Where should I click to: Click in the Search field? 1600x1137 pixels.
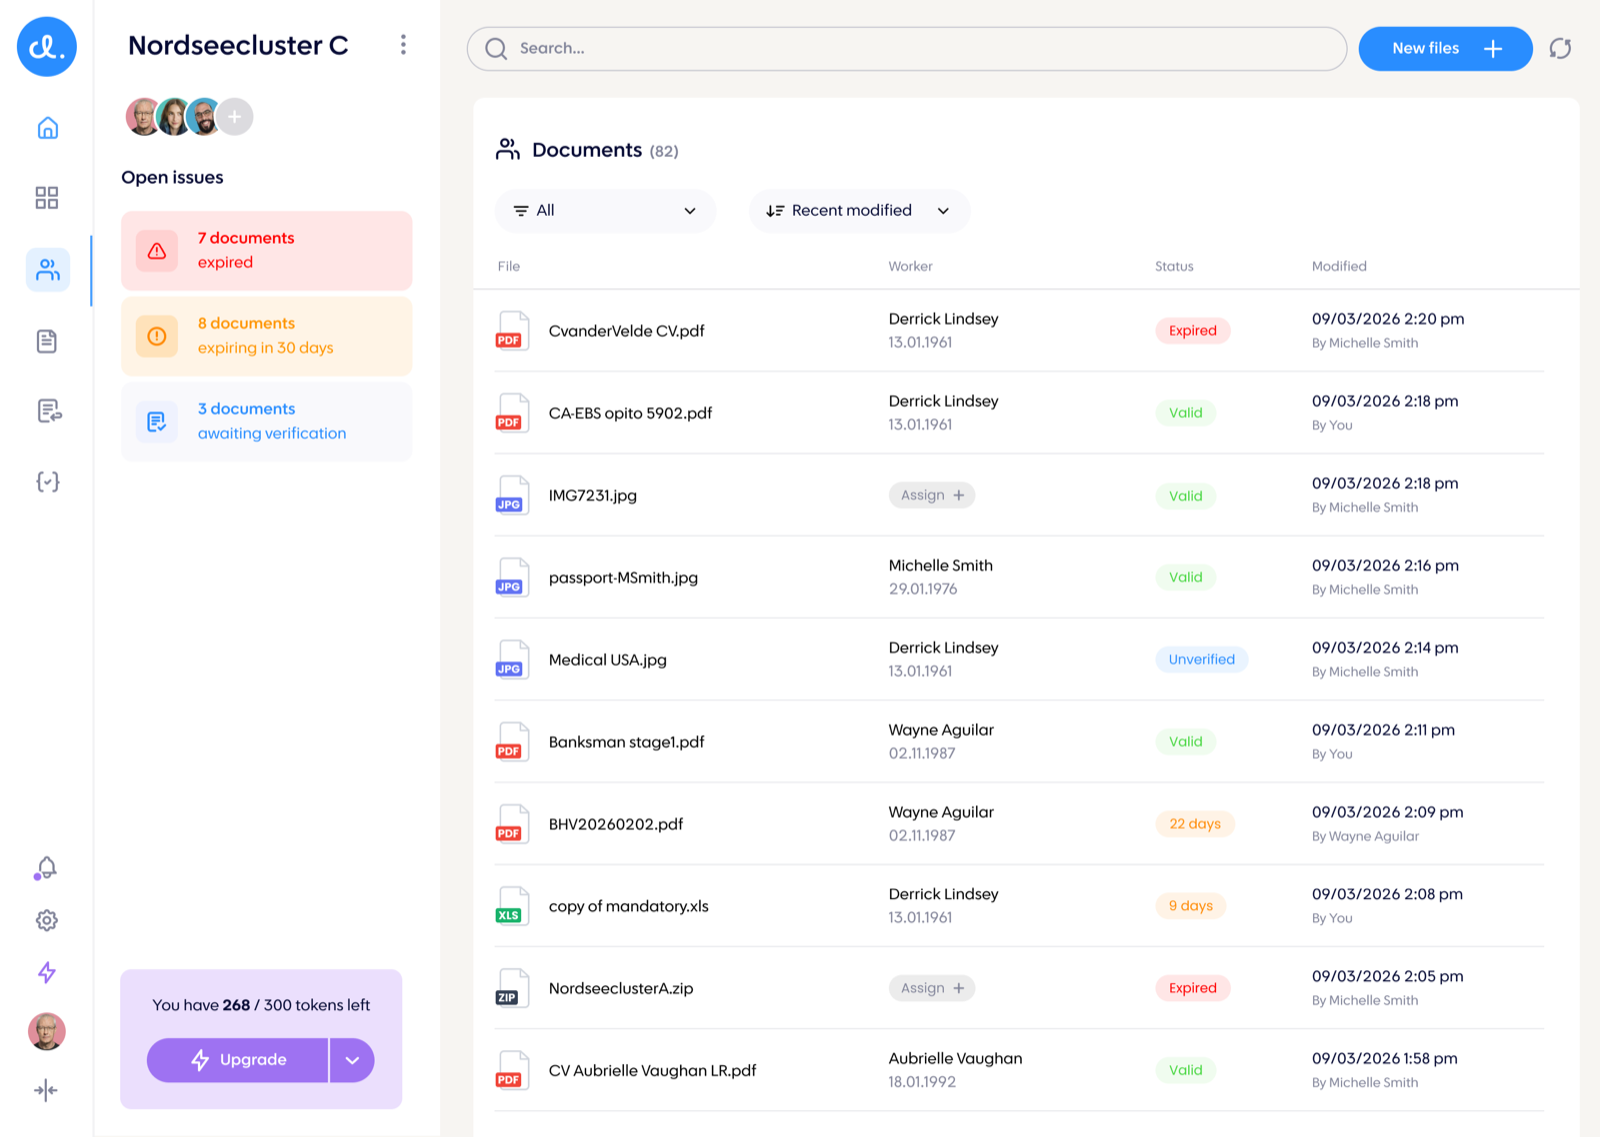click(x=906, y=49)
